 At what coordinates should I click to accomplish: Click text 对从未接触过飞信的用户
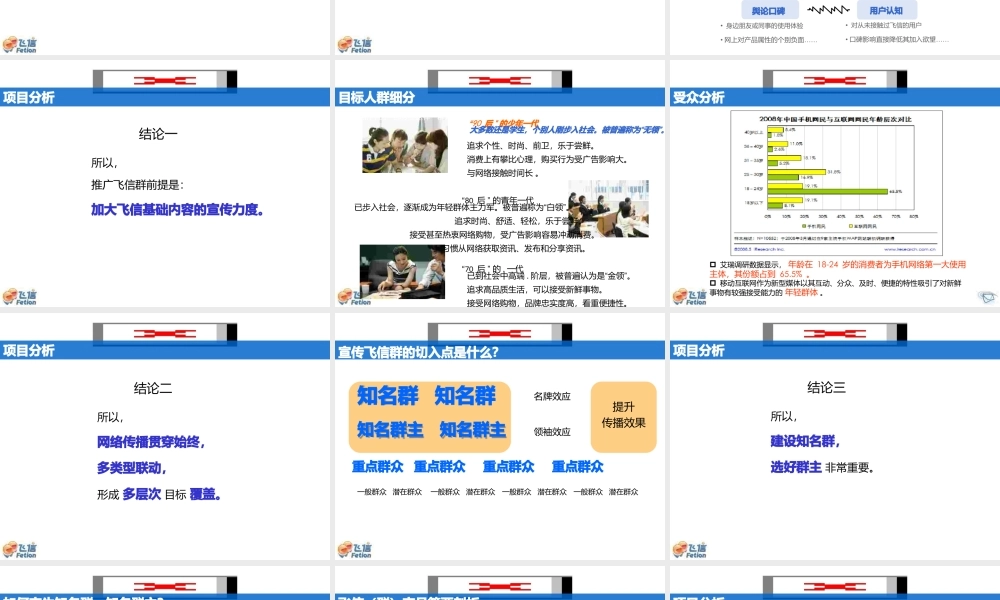point(886,26)
